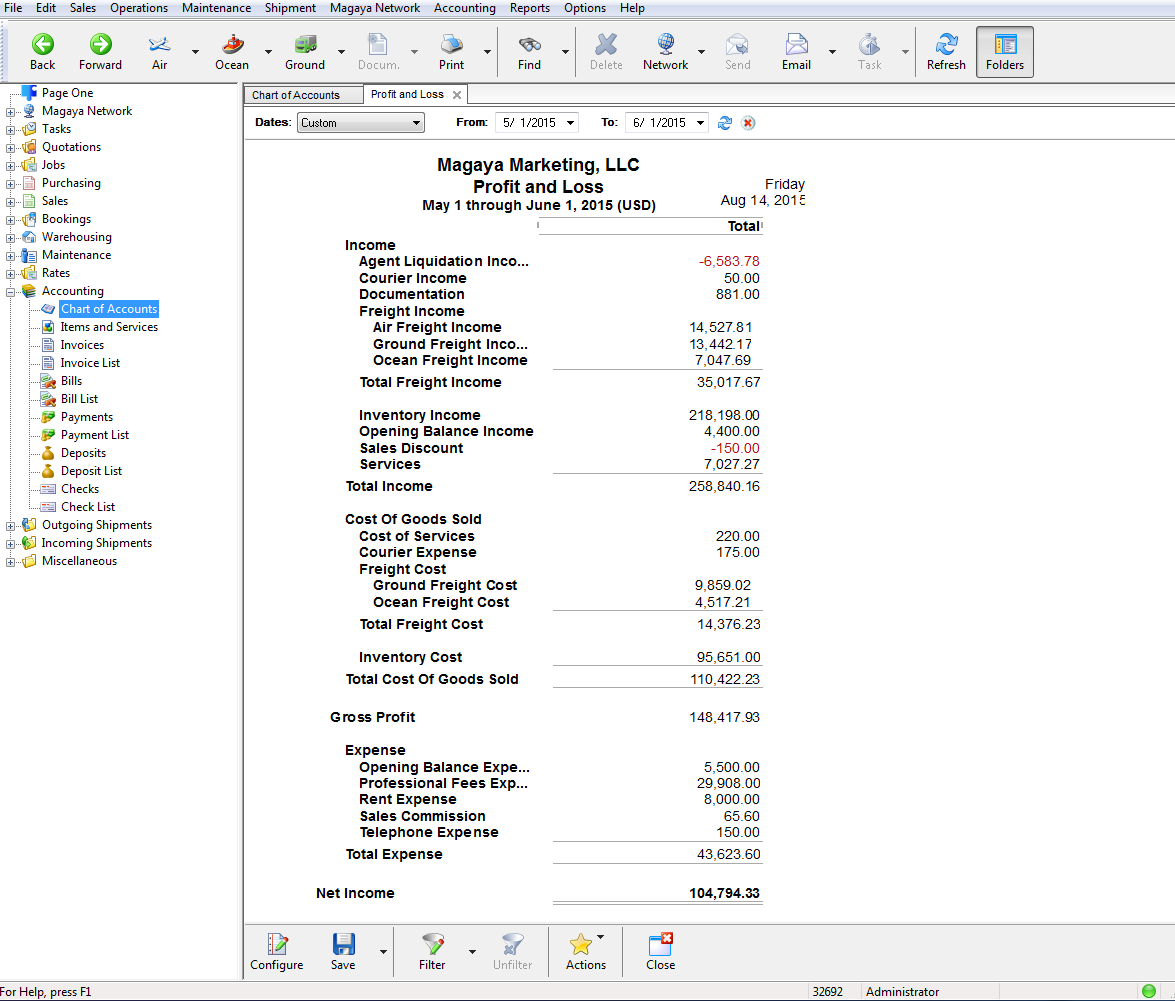Viewport: 1175px width, 1001px height.
Task: Click the Email toolbar icon
Action: pos(796,52)
